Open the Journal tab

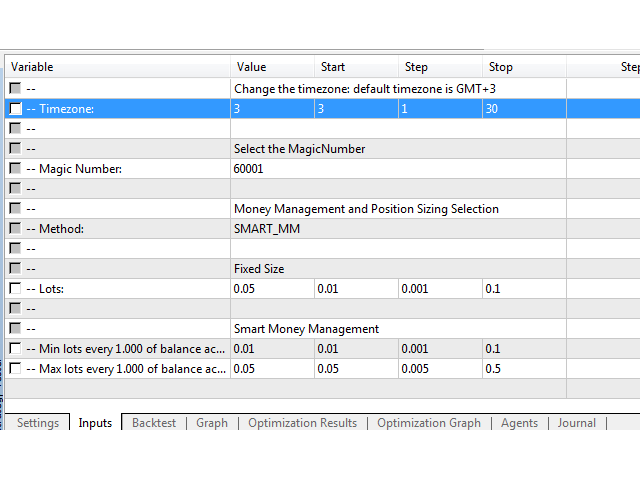[x=575, y=423]
